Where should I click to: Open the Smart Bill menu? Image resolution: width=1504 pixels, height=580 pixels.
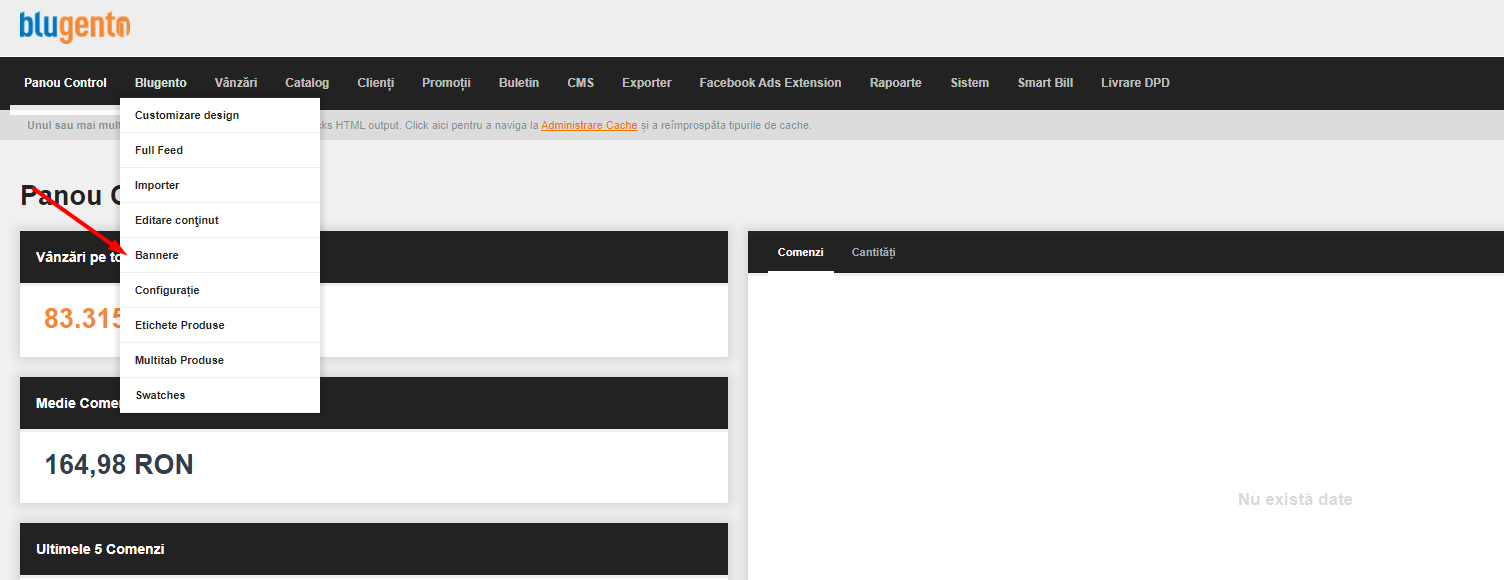(1045, 83)
